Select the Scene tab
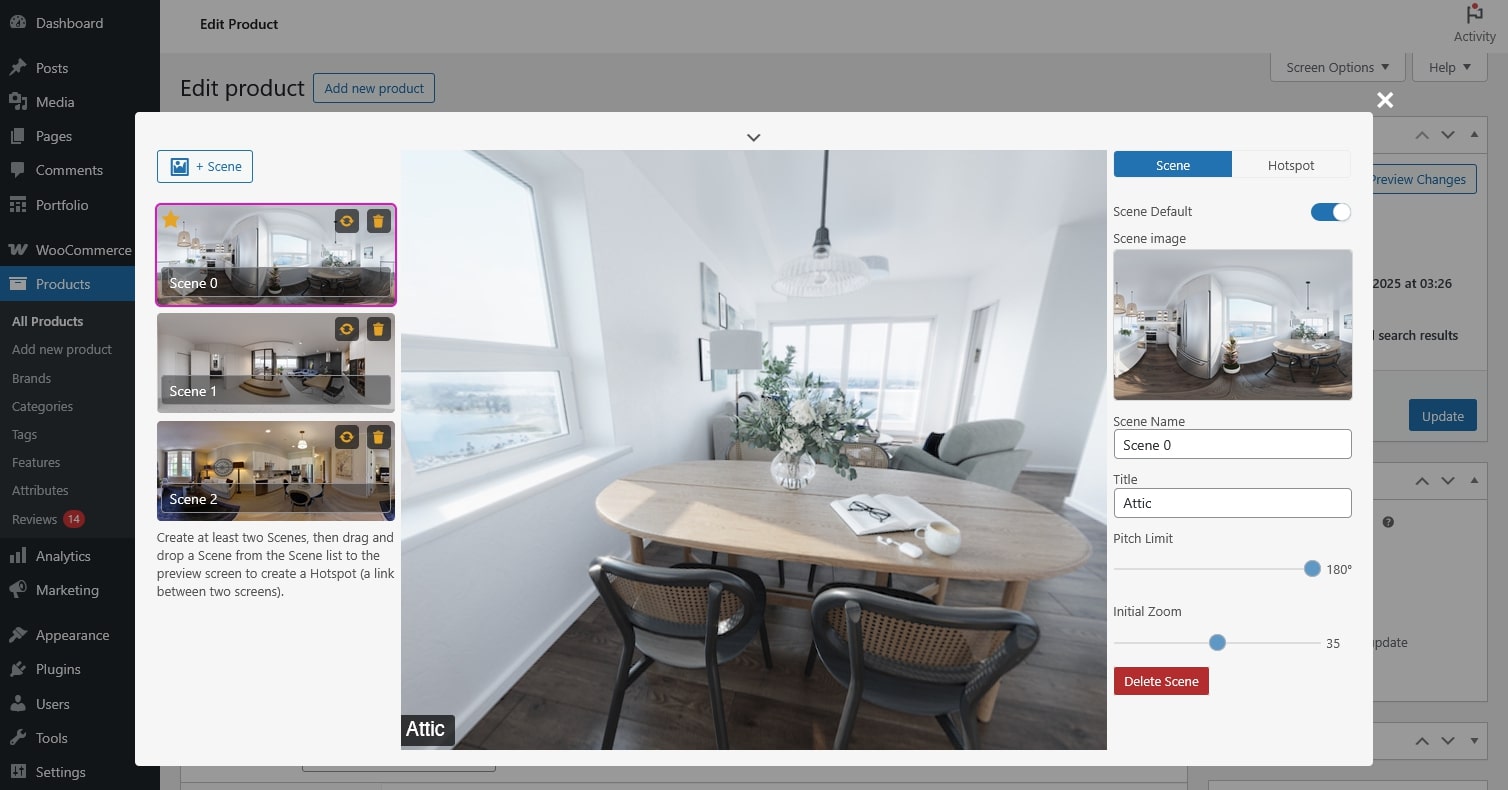 point(1172,165)
